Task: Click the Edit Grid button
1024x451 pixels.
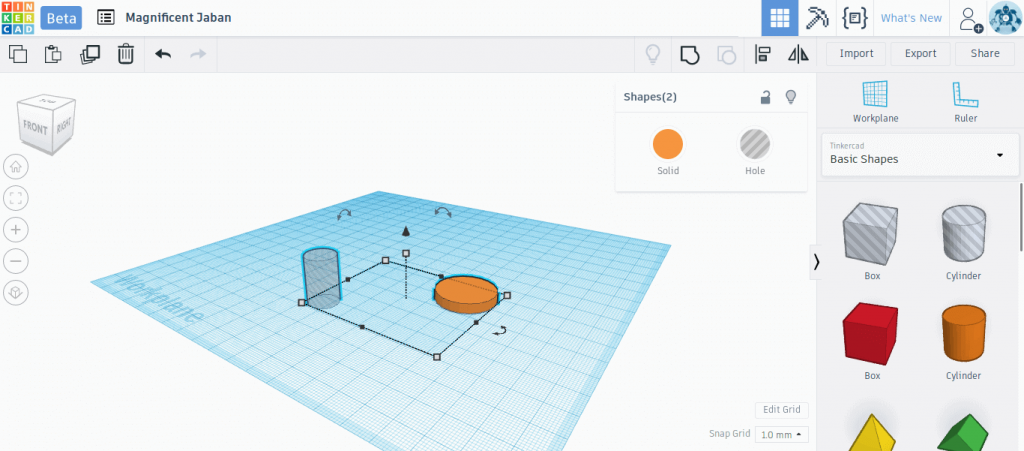Action: click(782, 410)
